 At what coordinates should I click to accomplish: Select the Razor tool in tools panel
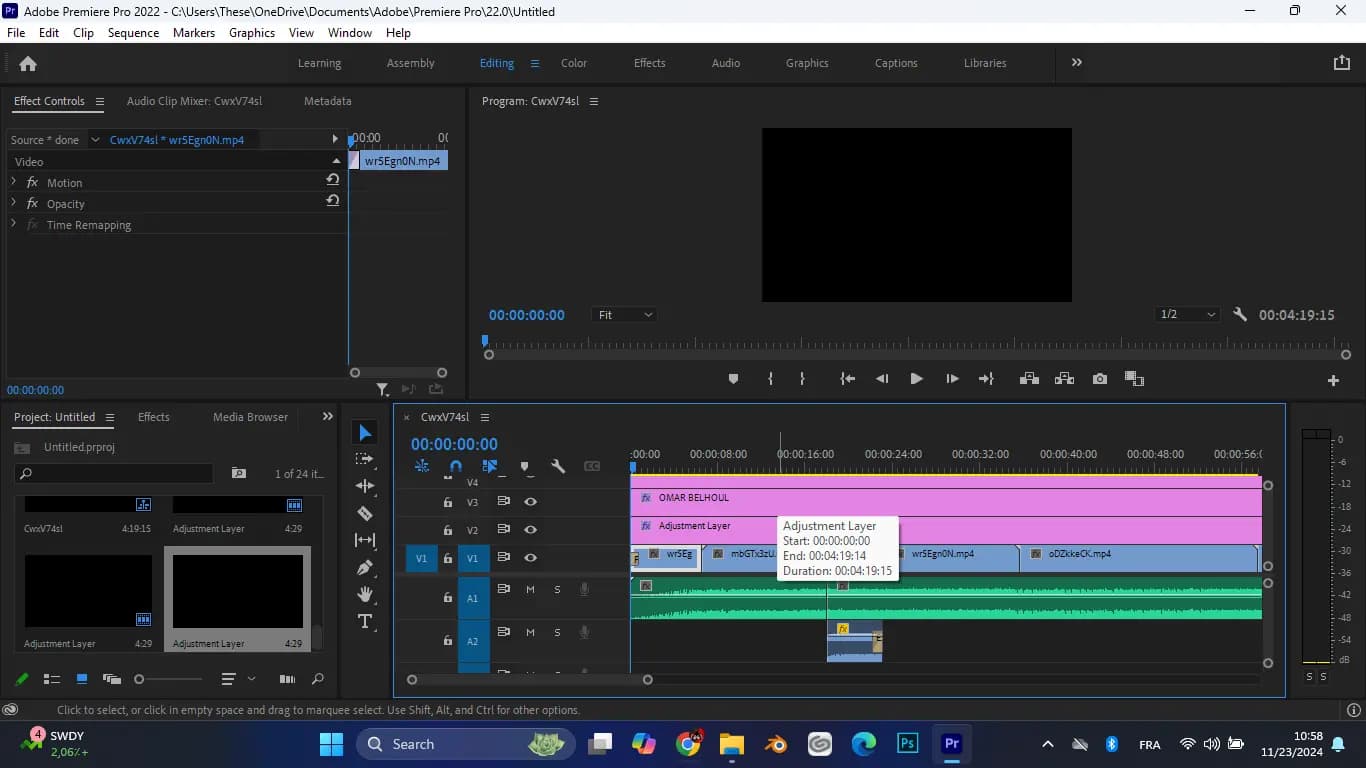pos(365,513)
